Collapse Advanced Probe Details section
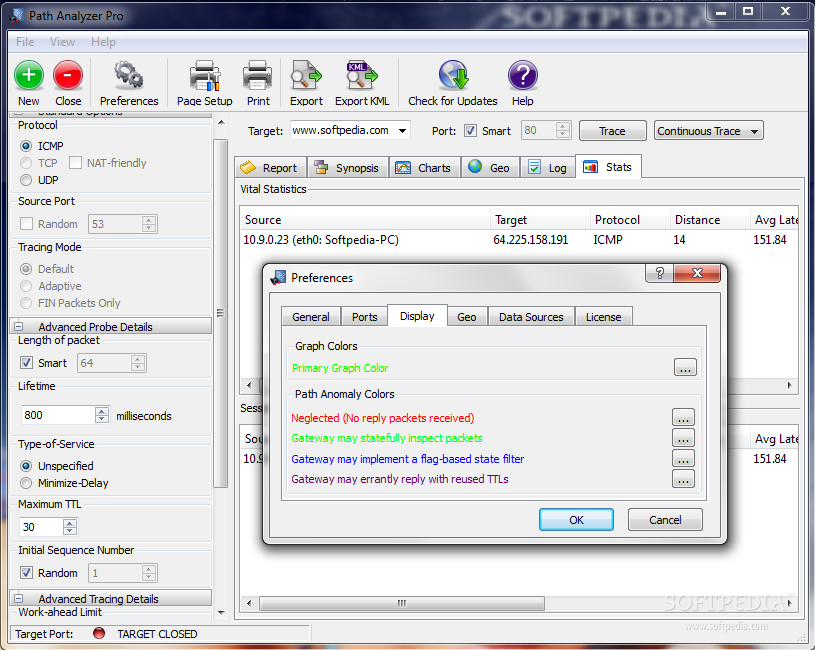Screen dimensions: 815x650 (19, 326)
